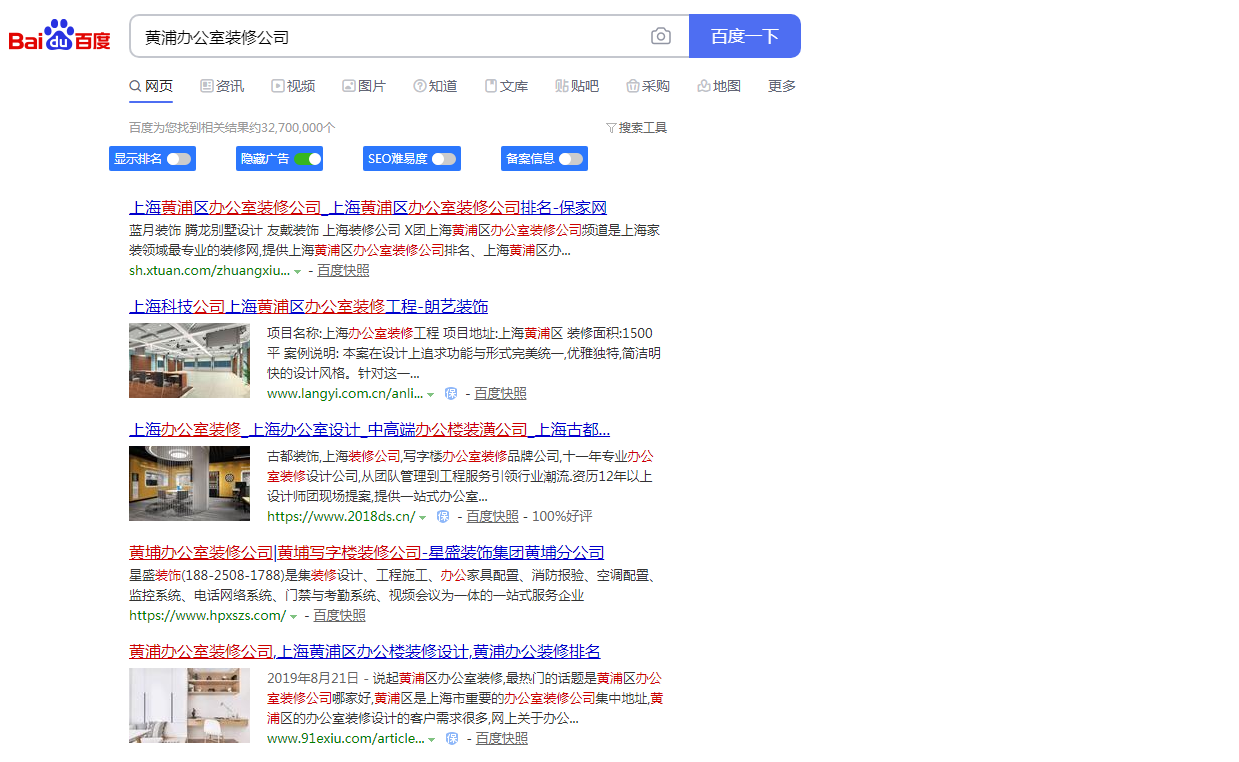Expand arrow next to 2018ds.cn URL
1239x762 pixels.
pyautogui.click(x=423, y=518)
